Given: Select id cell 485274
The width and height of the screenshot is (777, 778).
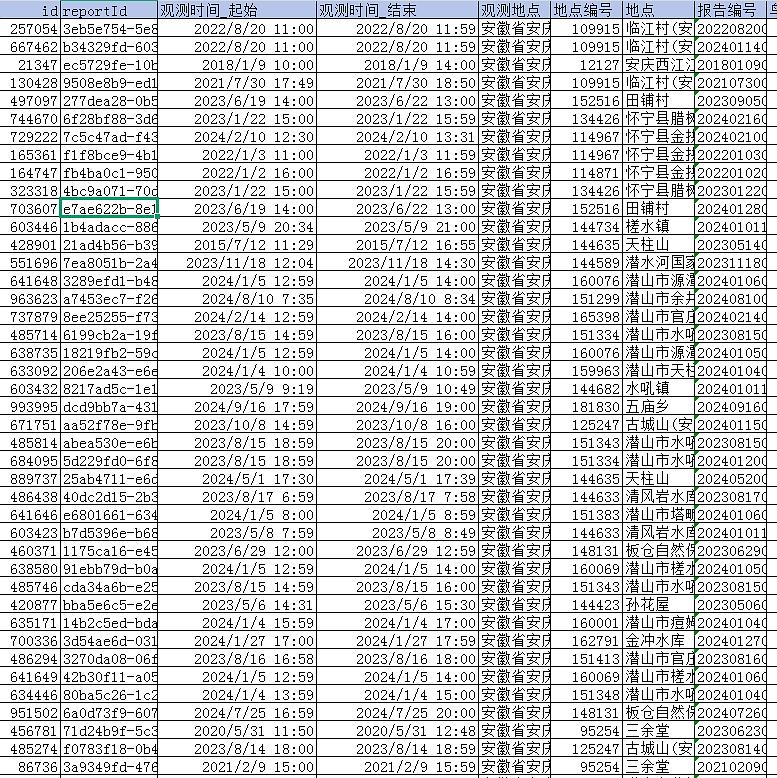Looking at the screenshot, I should [30, 748].
